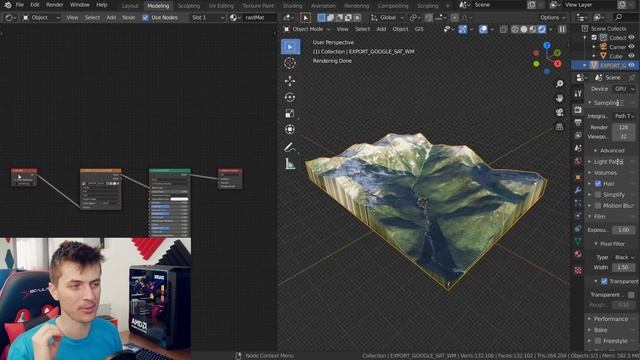This screenshot has height=360, width=640.
Task: Open the World properties tab icon
Action: [x=578, y=161]
